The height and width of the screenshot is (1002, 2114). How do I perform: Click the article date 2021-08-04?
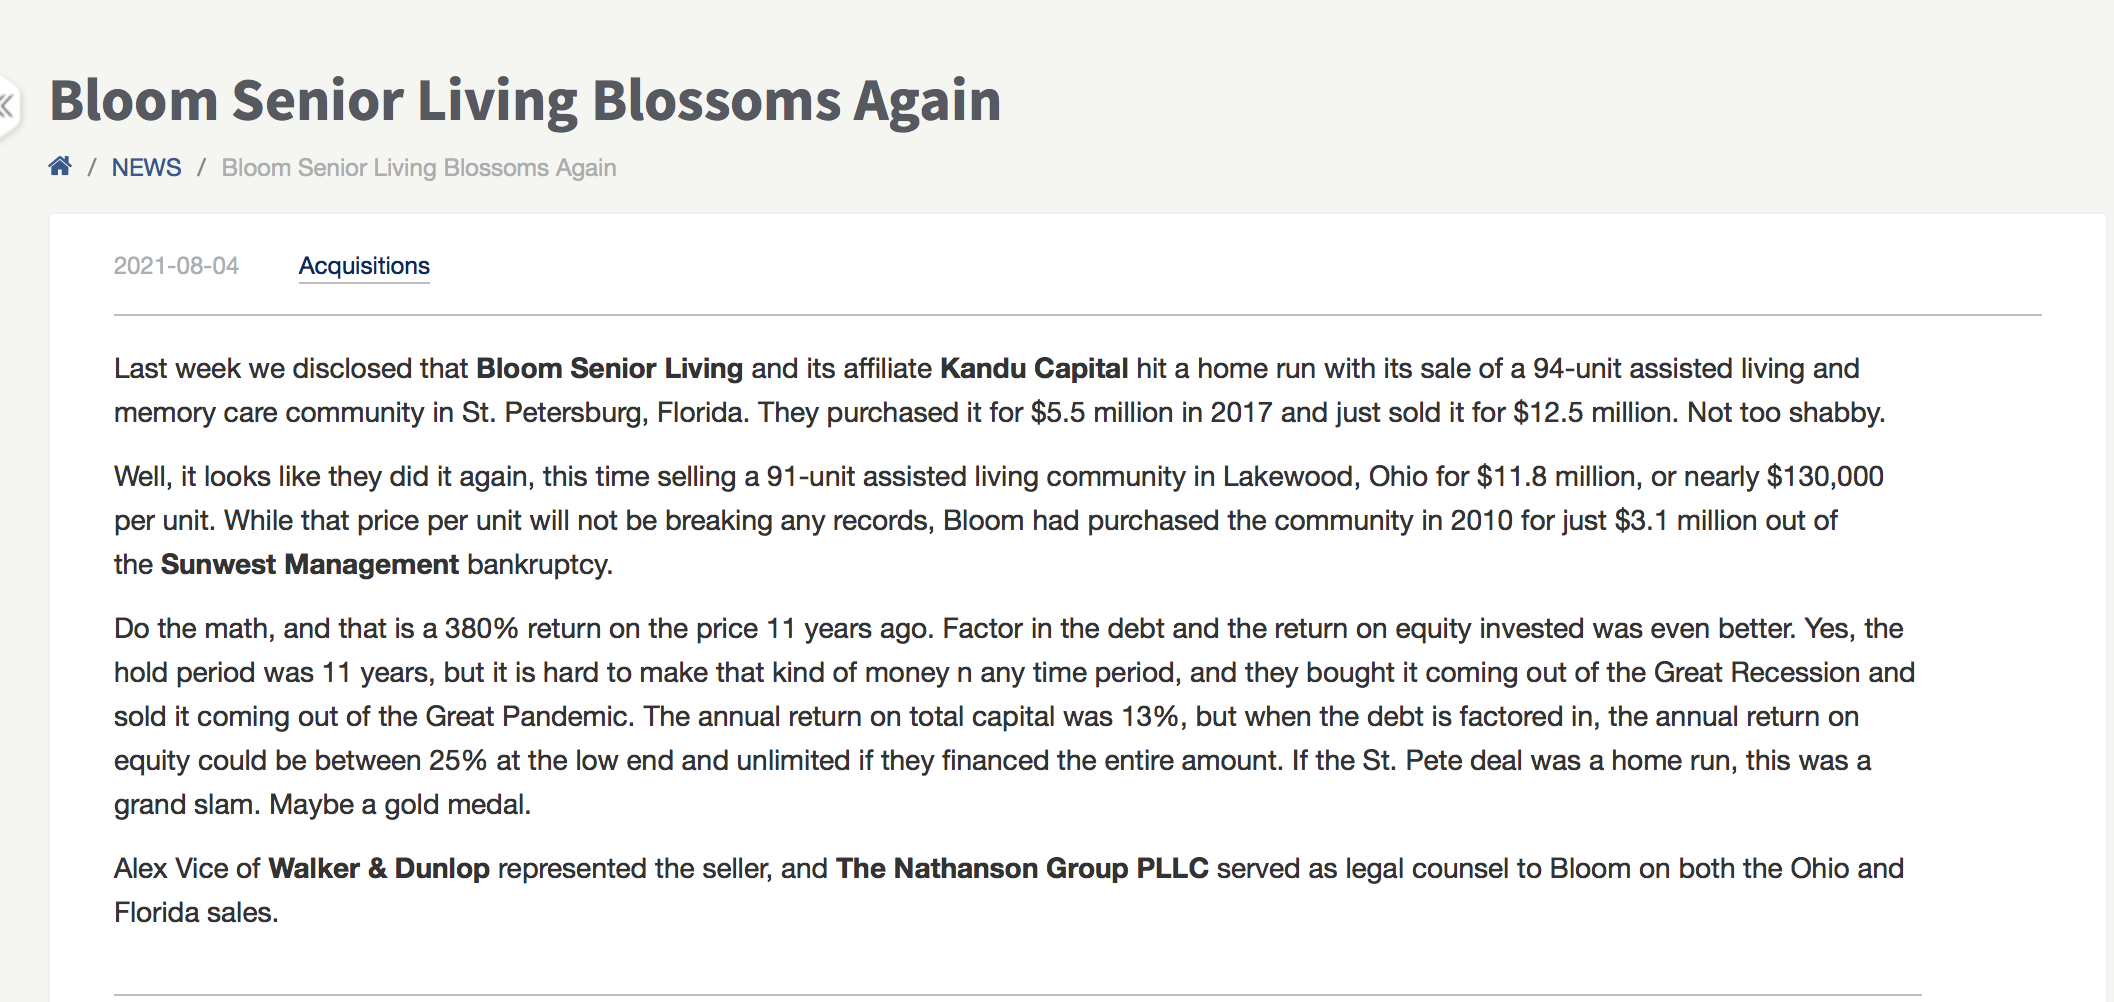176,266
